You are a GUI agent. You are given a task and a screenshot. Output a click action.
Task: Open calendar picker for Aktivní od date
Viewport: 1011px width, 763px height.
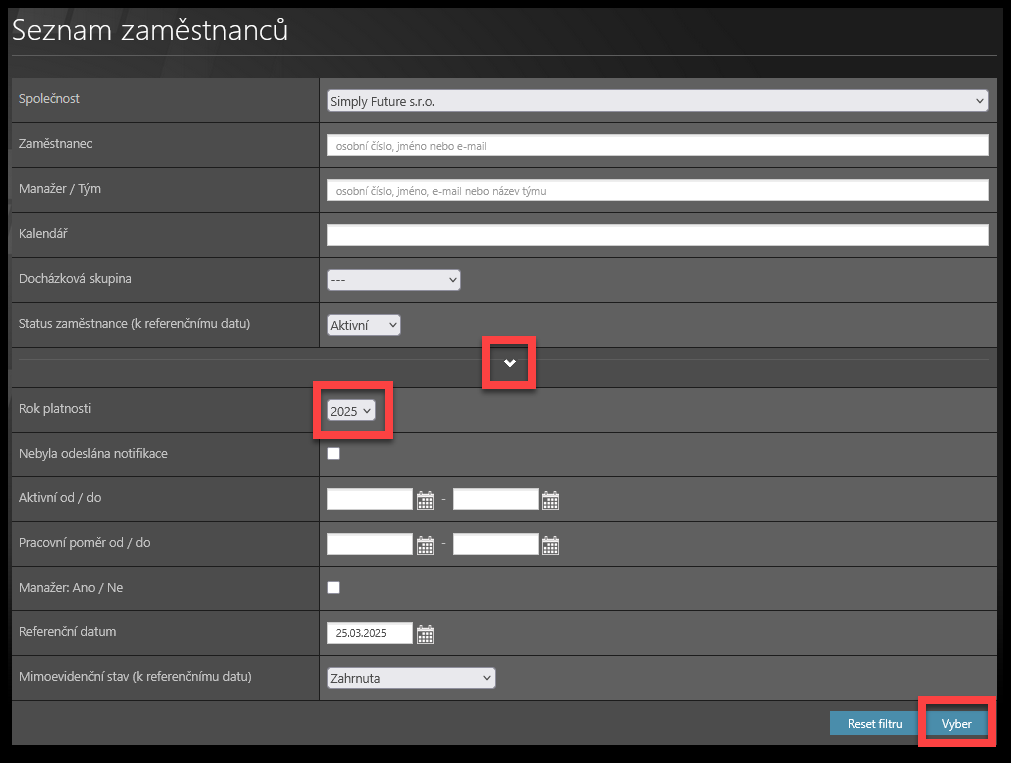click(425, 500)
